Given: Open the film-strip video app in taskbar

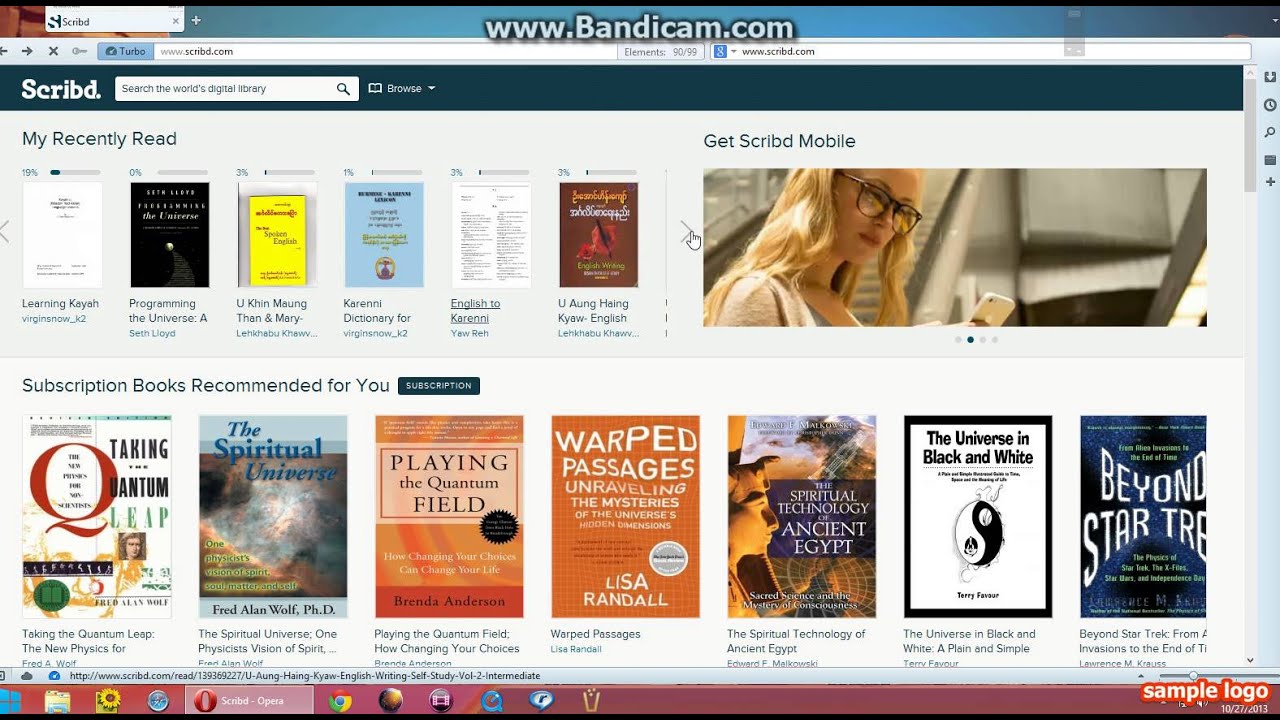Looking at the screenshot, I should [441, 702].
